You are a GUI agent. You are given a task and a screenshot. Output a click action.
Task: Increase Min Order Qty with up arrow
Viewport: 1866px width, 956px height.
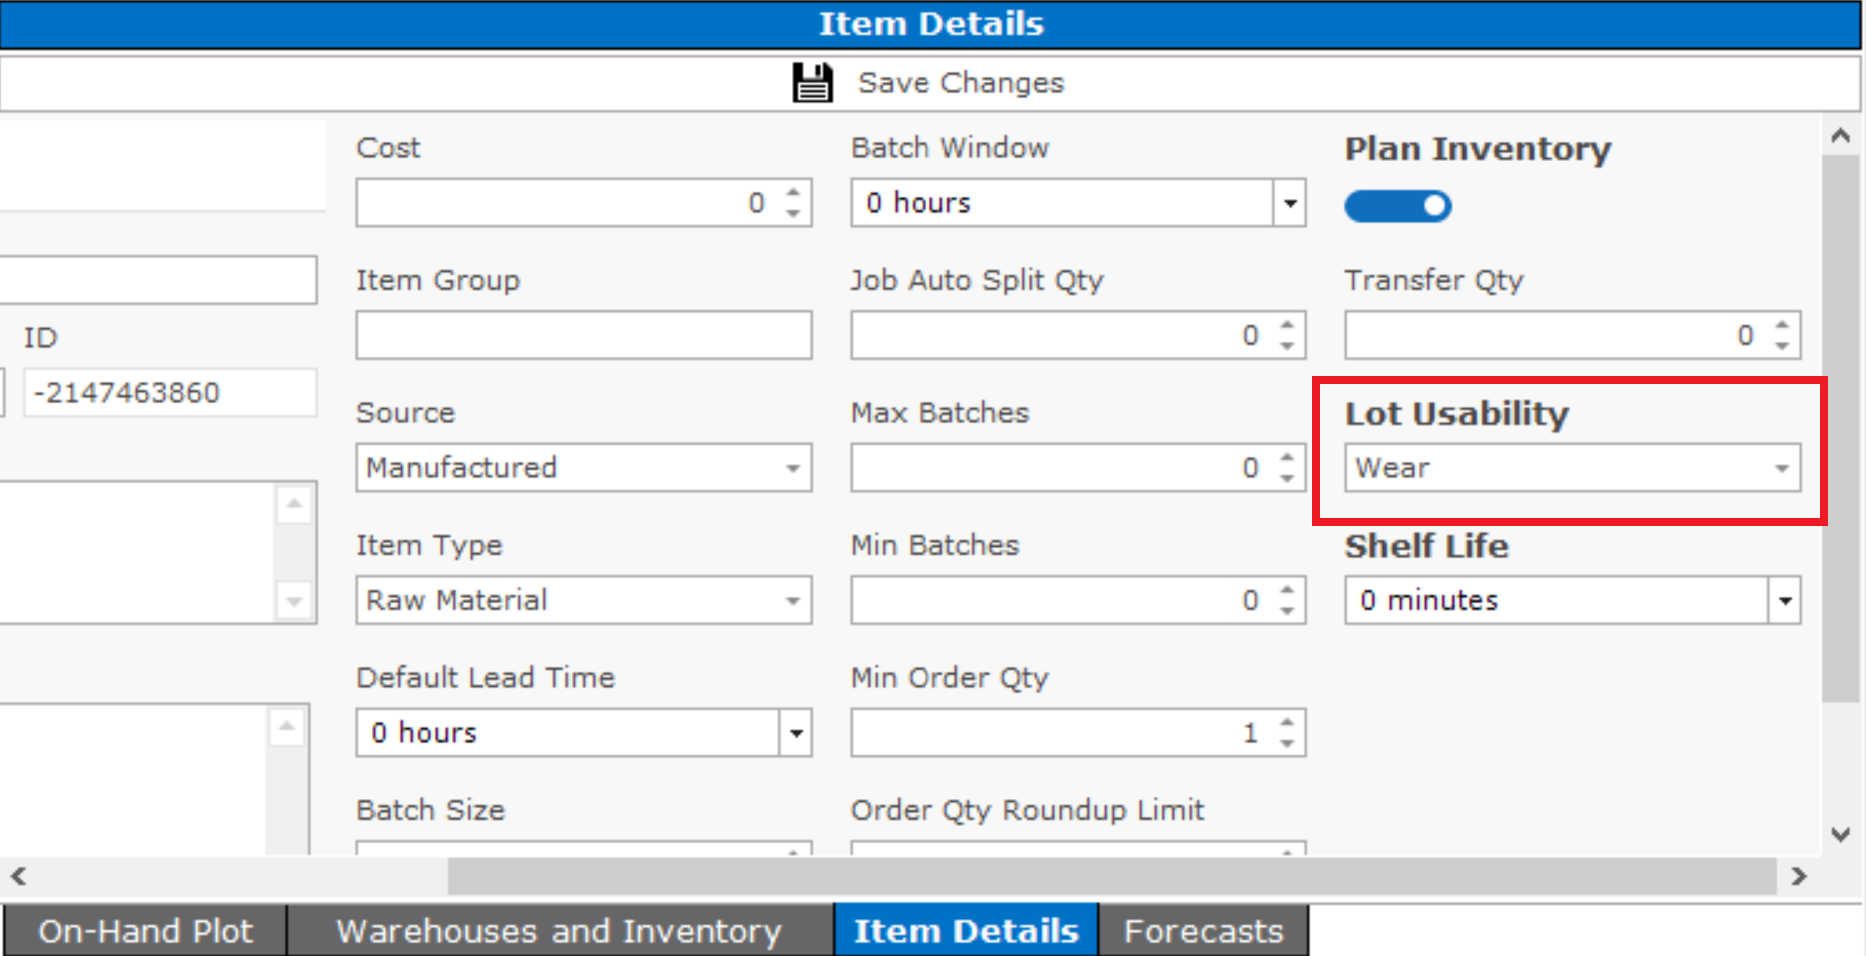coord(1287,722)
